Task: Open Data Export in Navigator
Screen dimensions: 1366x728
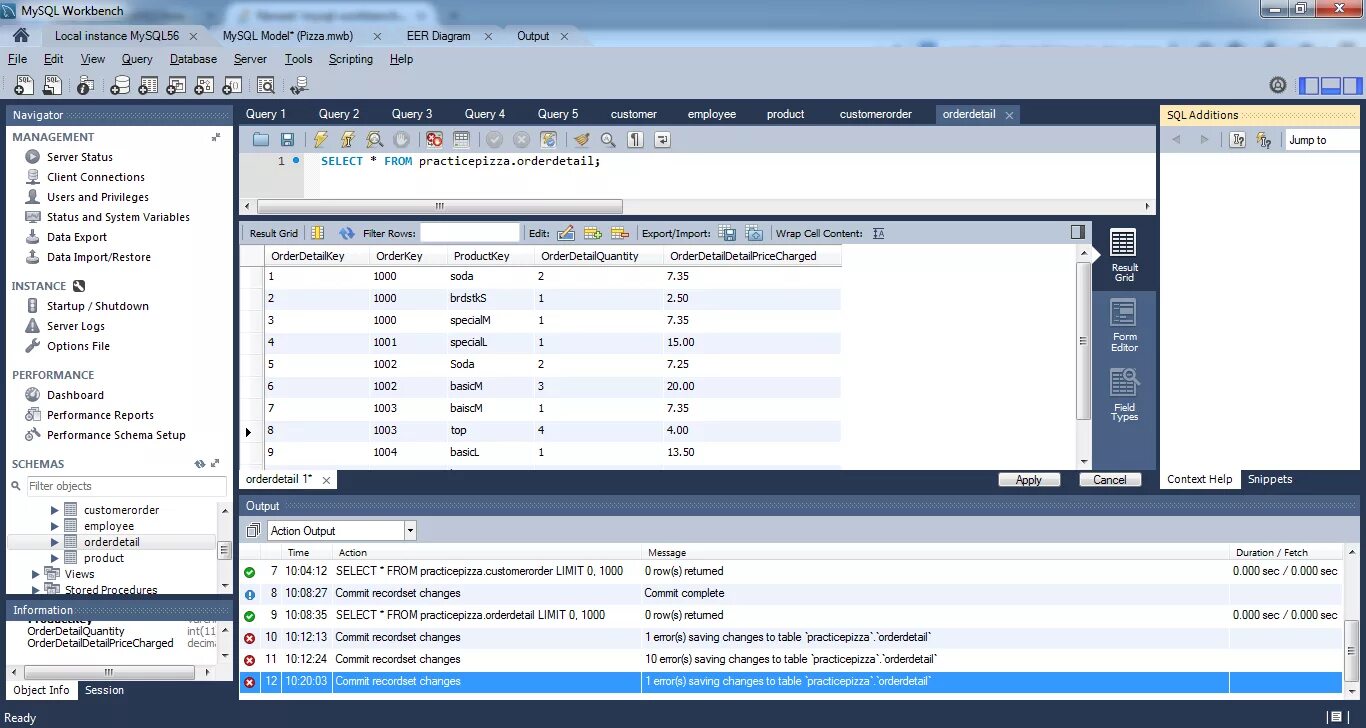Action: point(77,237)
